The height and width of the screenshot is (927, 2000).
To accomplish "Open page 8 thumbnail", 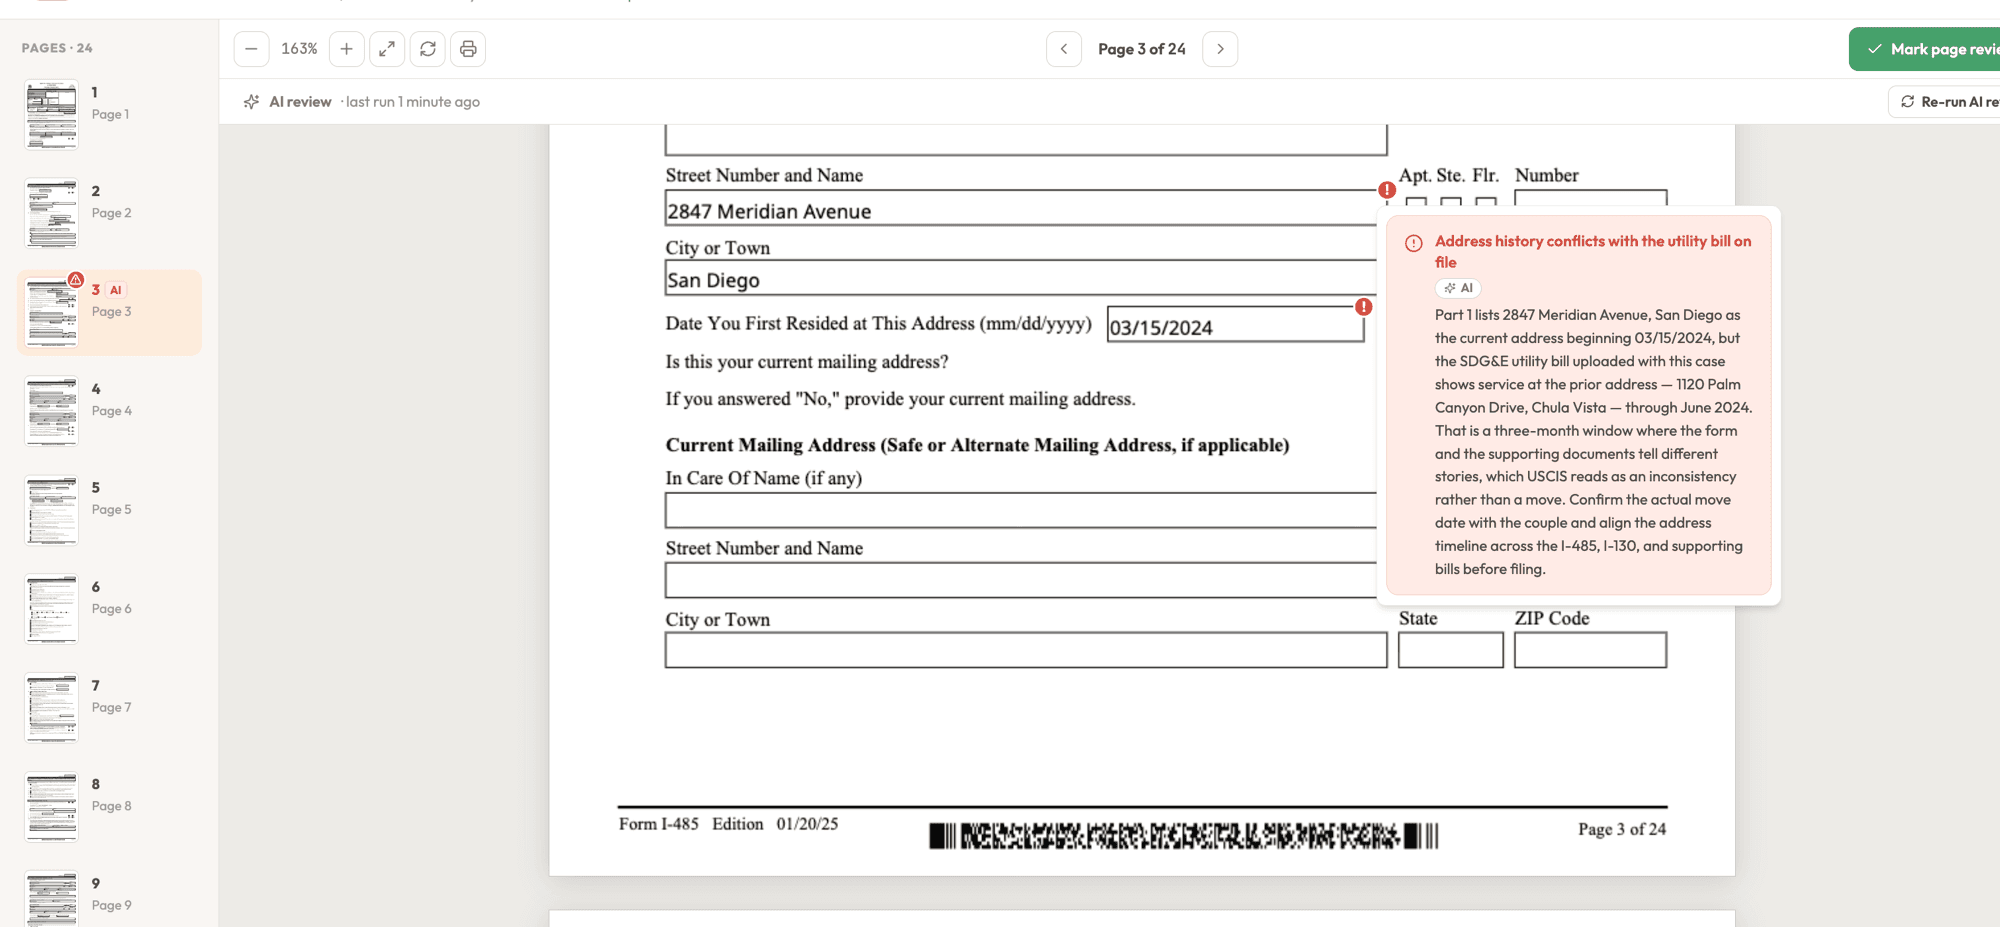I will point(51,806).
